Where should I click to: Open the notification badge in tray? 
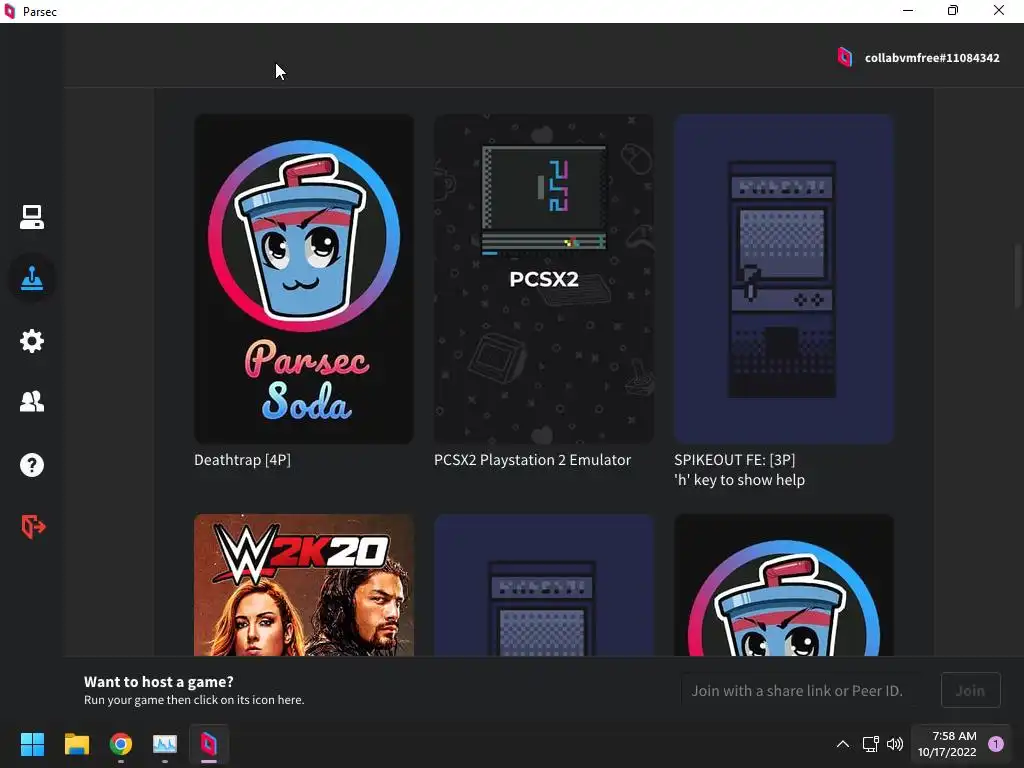click(996, 744)
